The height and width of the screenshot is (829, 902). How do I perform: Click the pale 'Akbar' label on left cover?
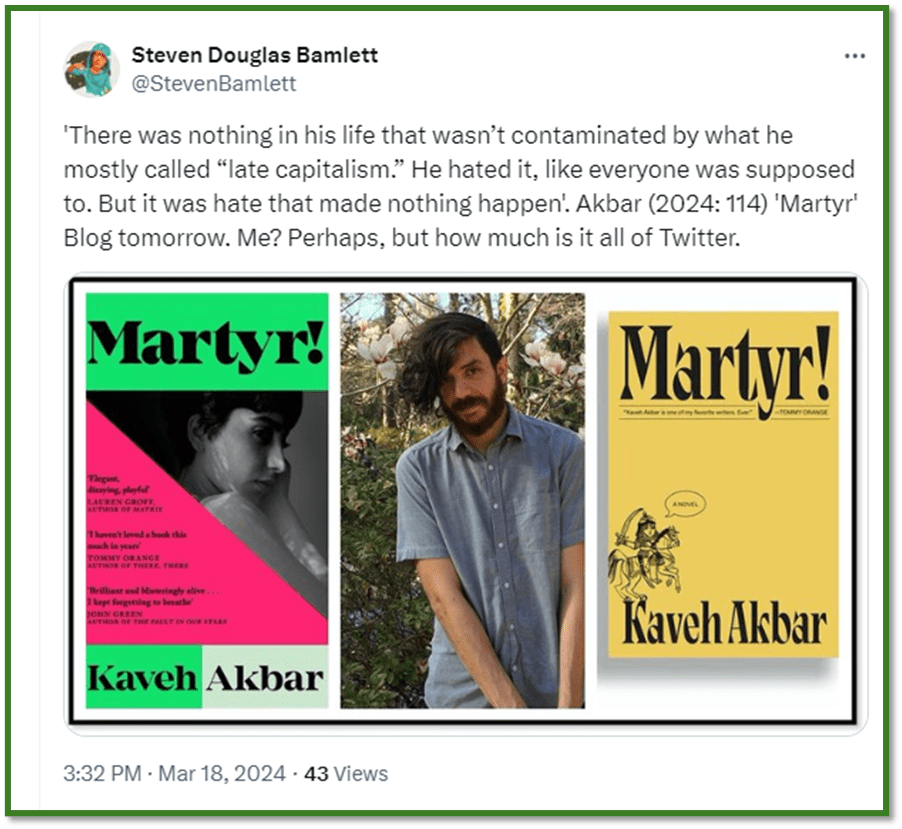tap(265, 677)
